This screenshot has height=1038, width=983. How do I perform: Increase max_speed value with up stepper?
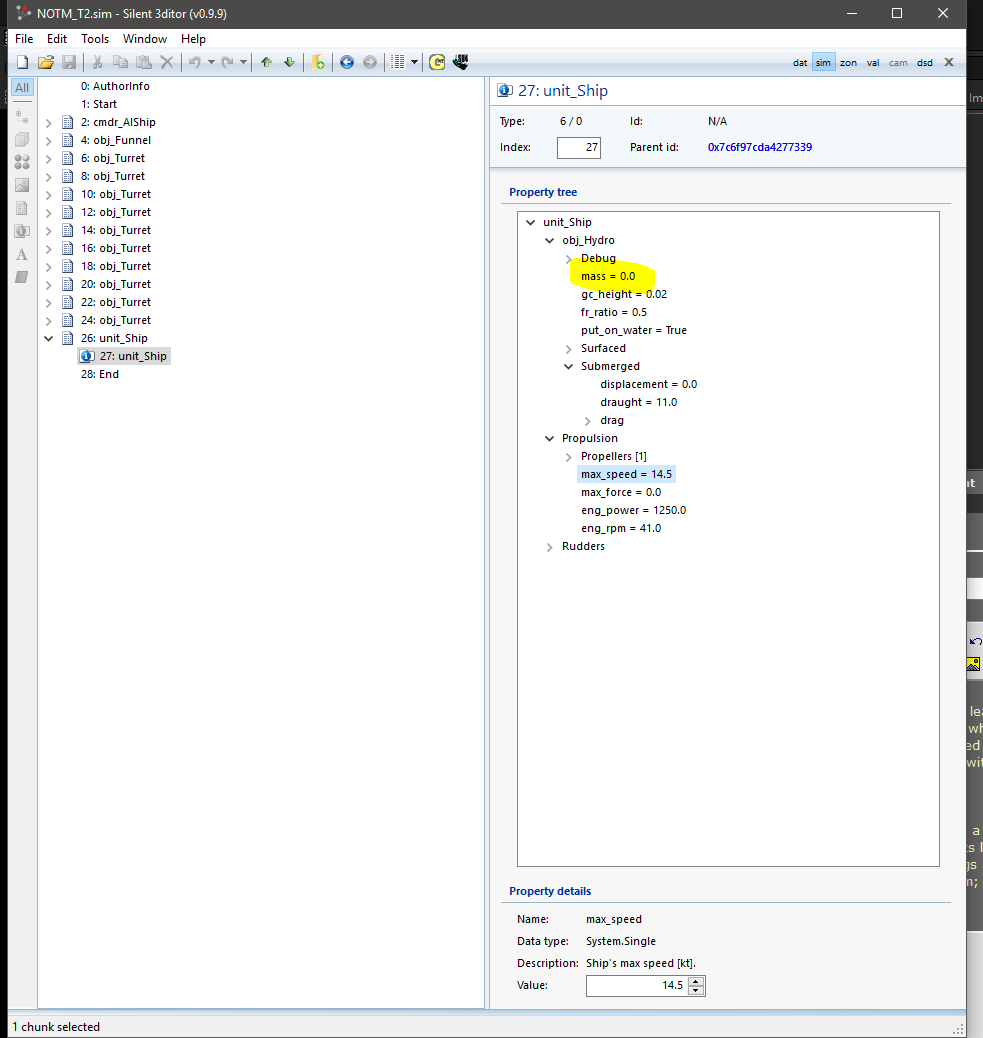696,981
